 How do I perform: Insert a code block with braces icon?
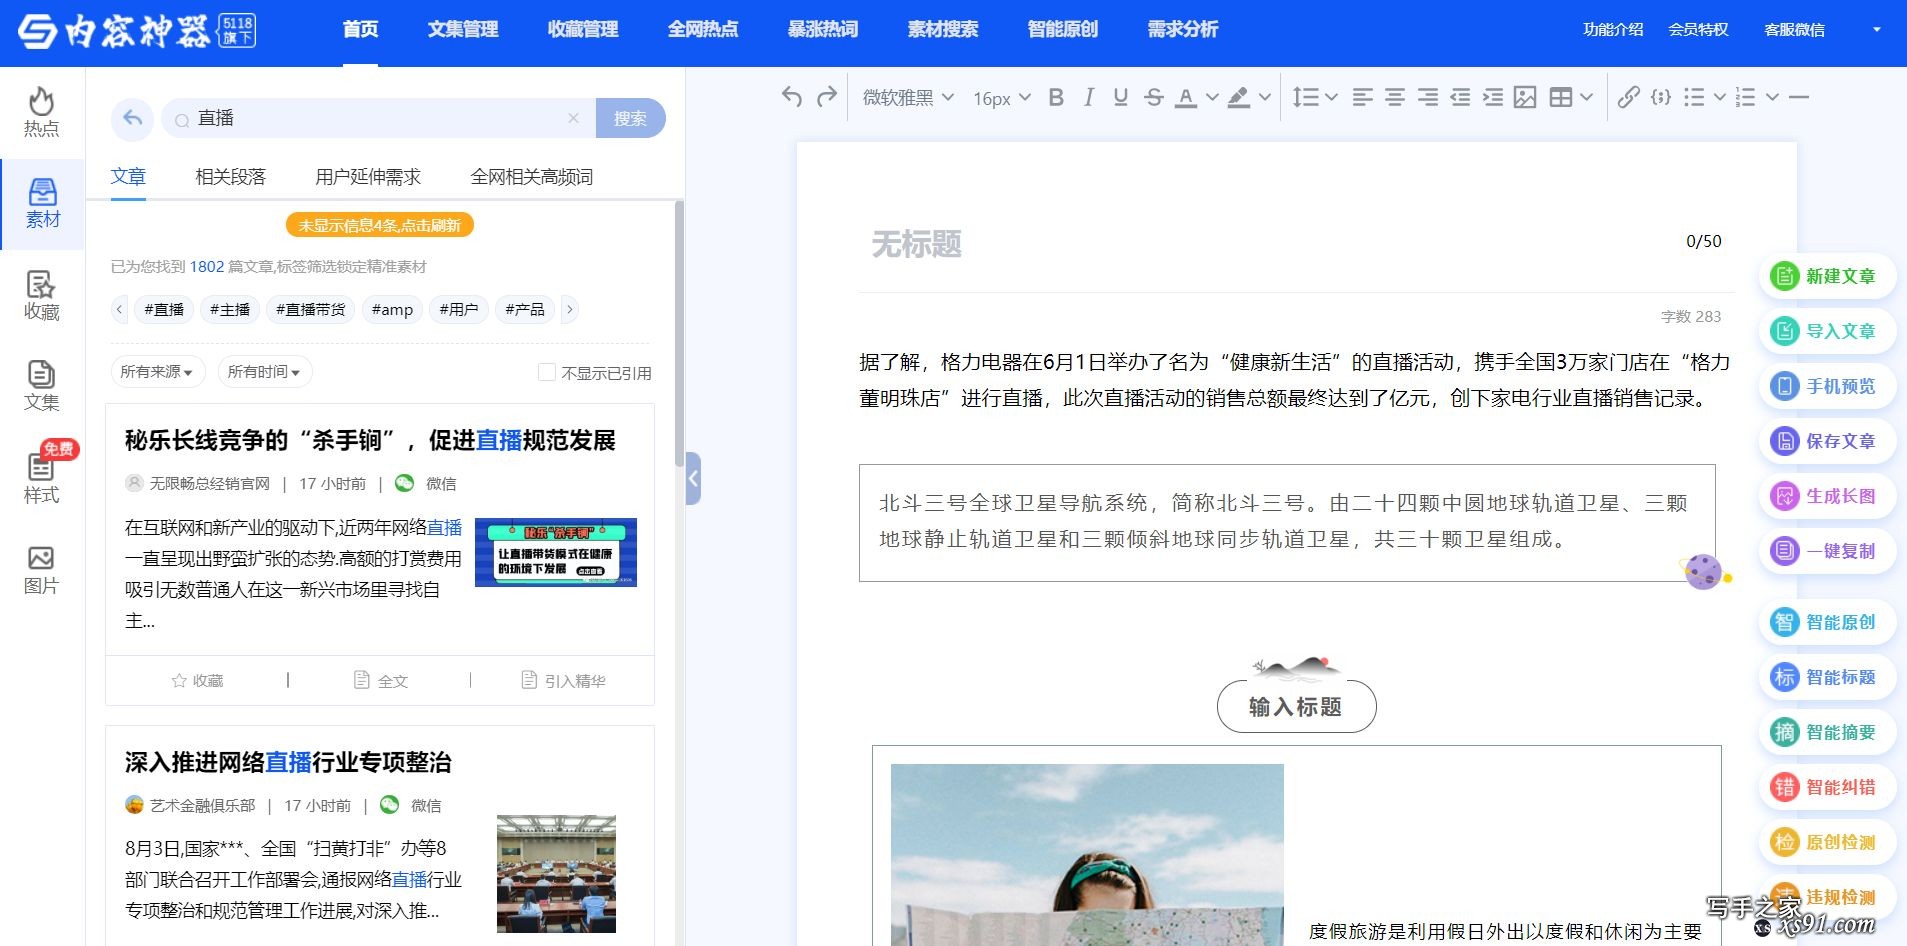1661,97
